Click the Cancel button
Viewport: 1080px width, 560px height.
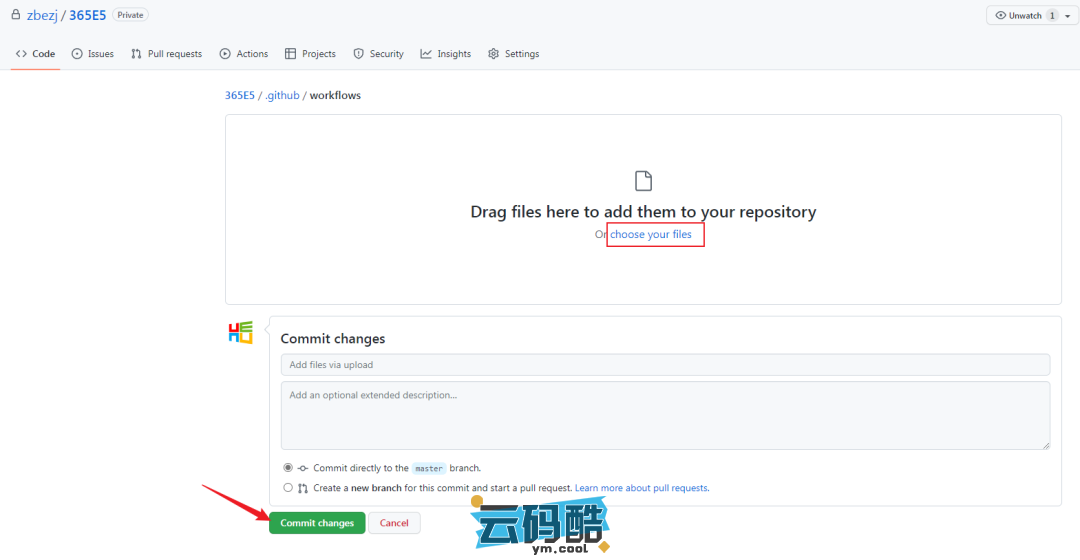coord(394,523)
